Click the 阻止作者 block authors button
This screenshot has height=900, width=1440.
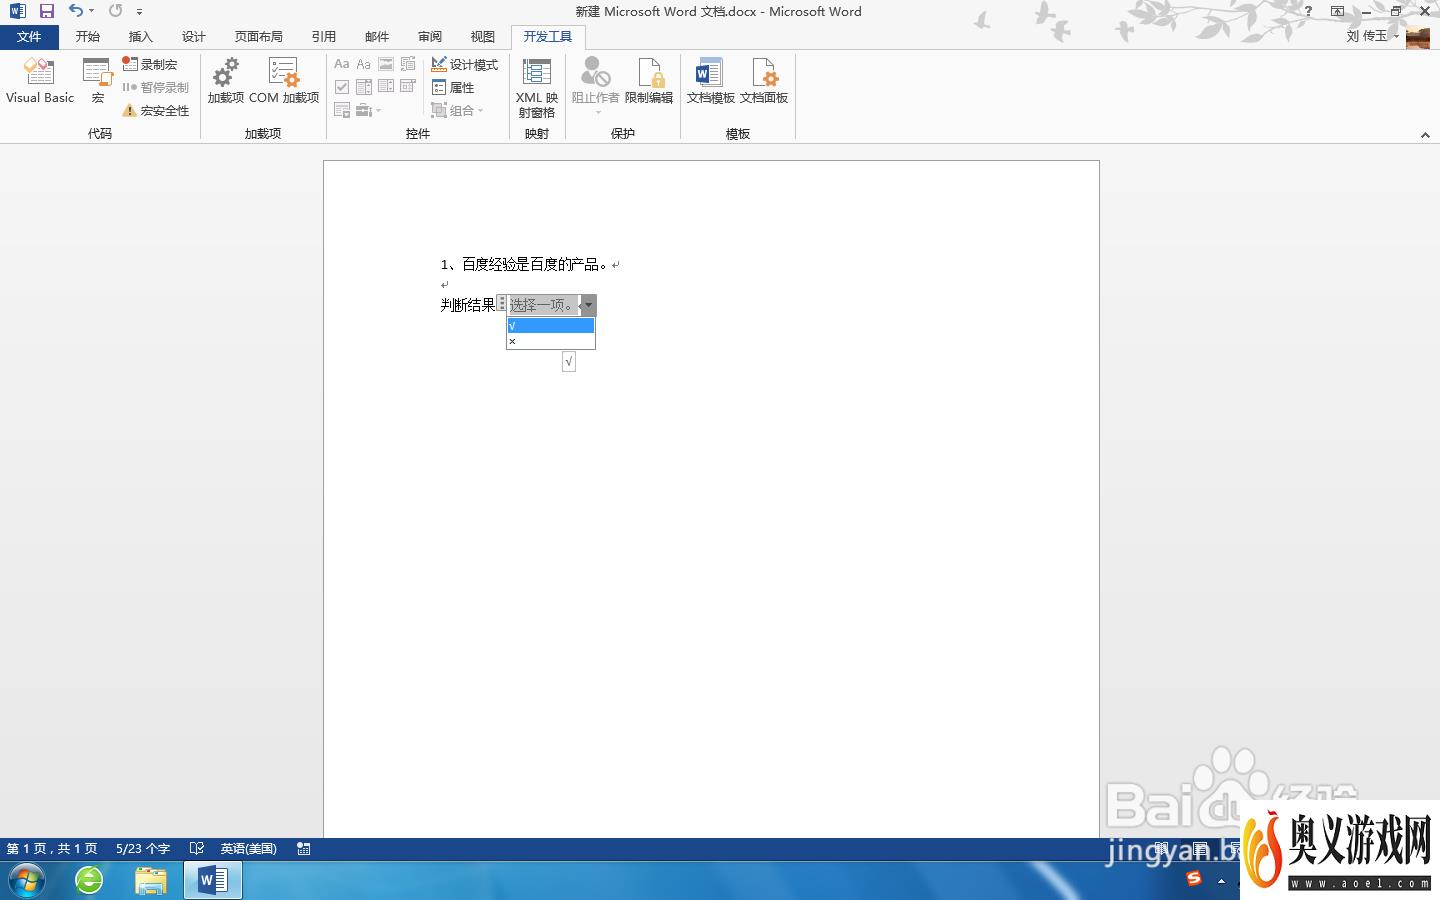596,85
